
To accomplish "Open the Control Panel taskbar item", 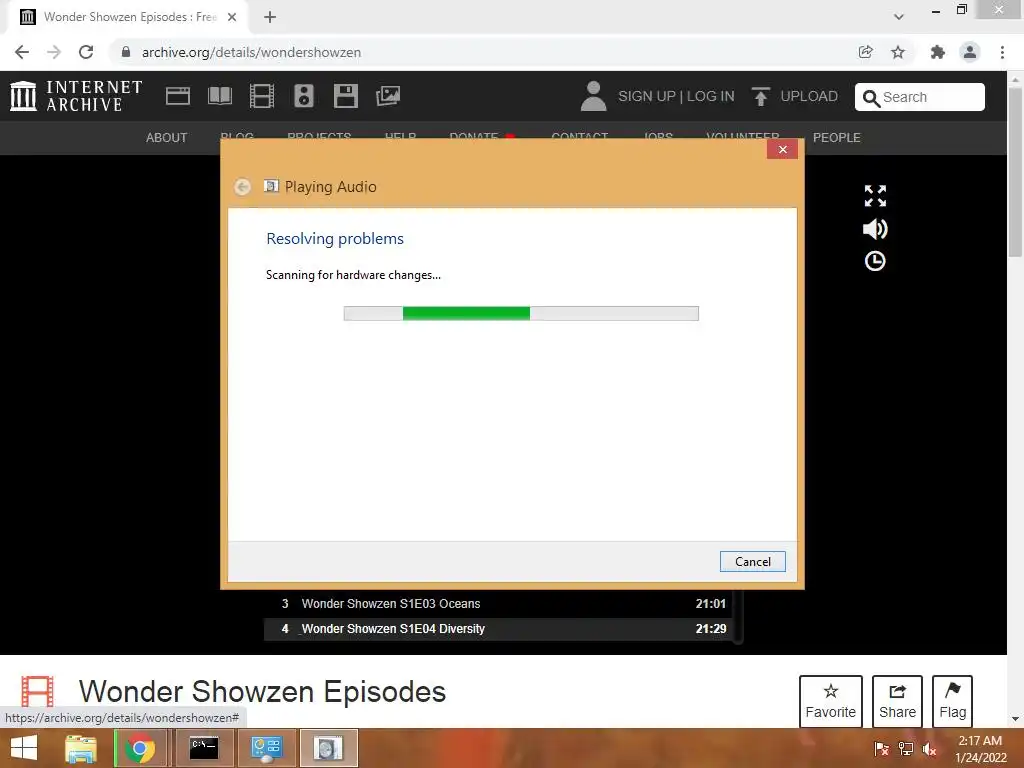I will pos(266,748).
